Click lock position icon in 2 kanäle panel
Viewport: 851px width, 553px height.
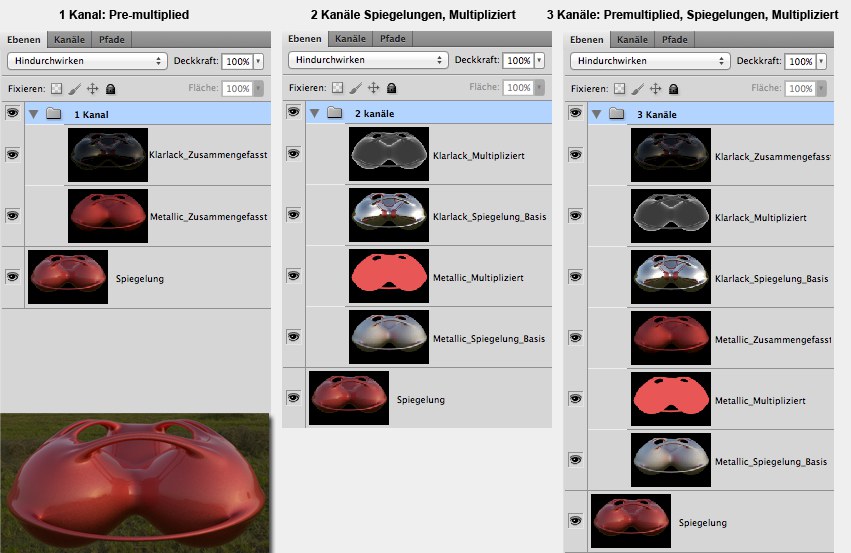coord(373,88)
